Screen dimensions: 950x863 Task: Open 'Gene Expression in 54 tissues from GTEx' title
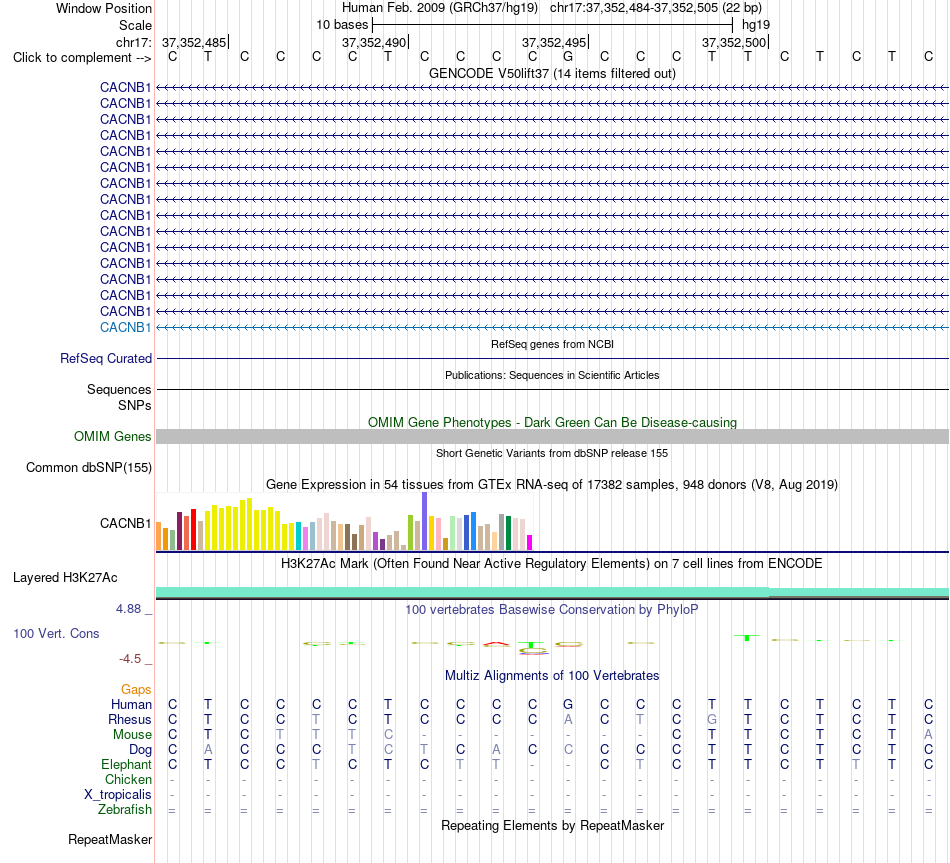pos(552,484)
